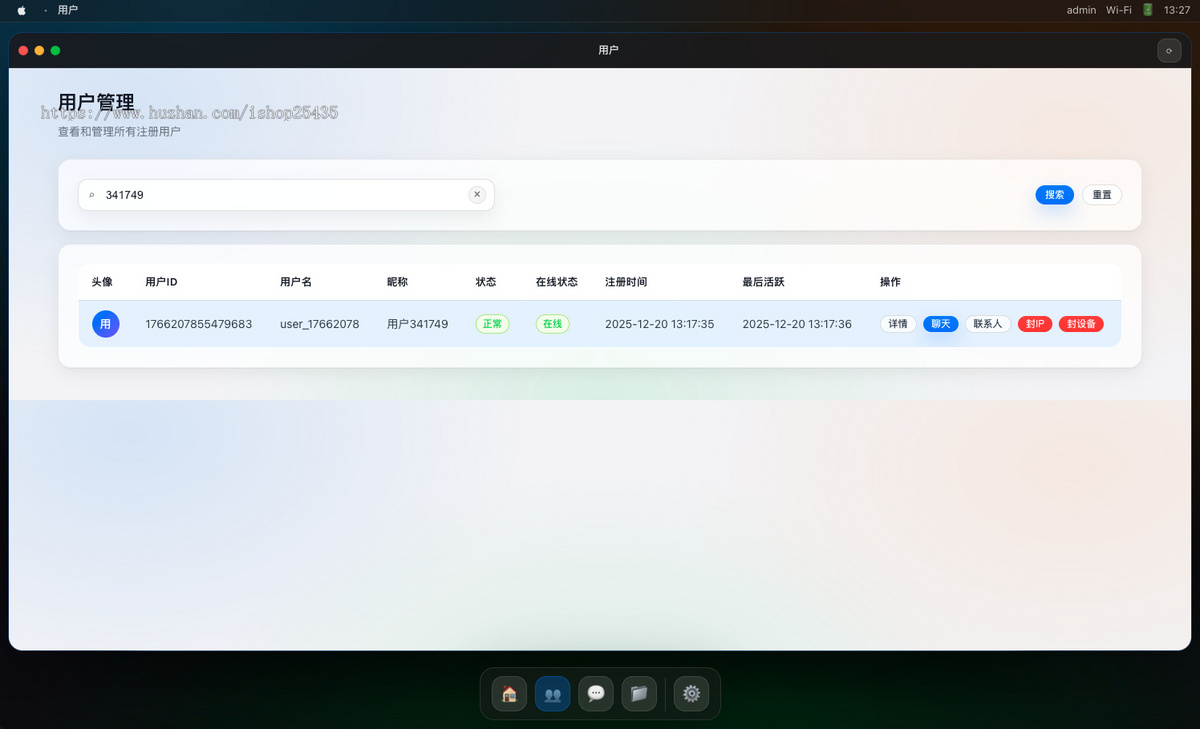Open the chat bubble dock icon
The height and width of the screenshot is (729, 1200).
click(596, 693)
